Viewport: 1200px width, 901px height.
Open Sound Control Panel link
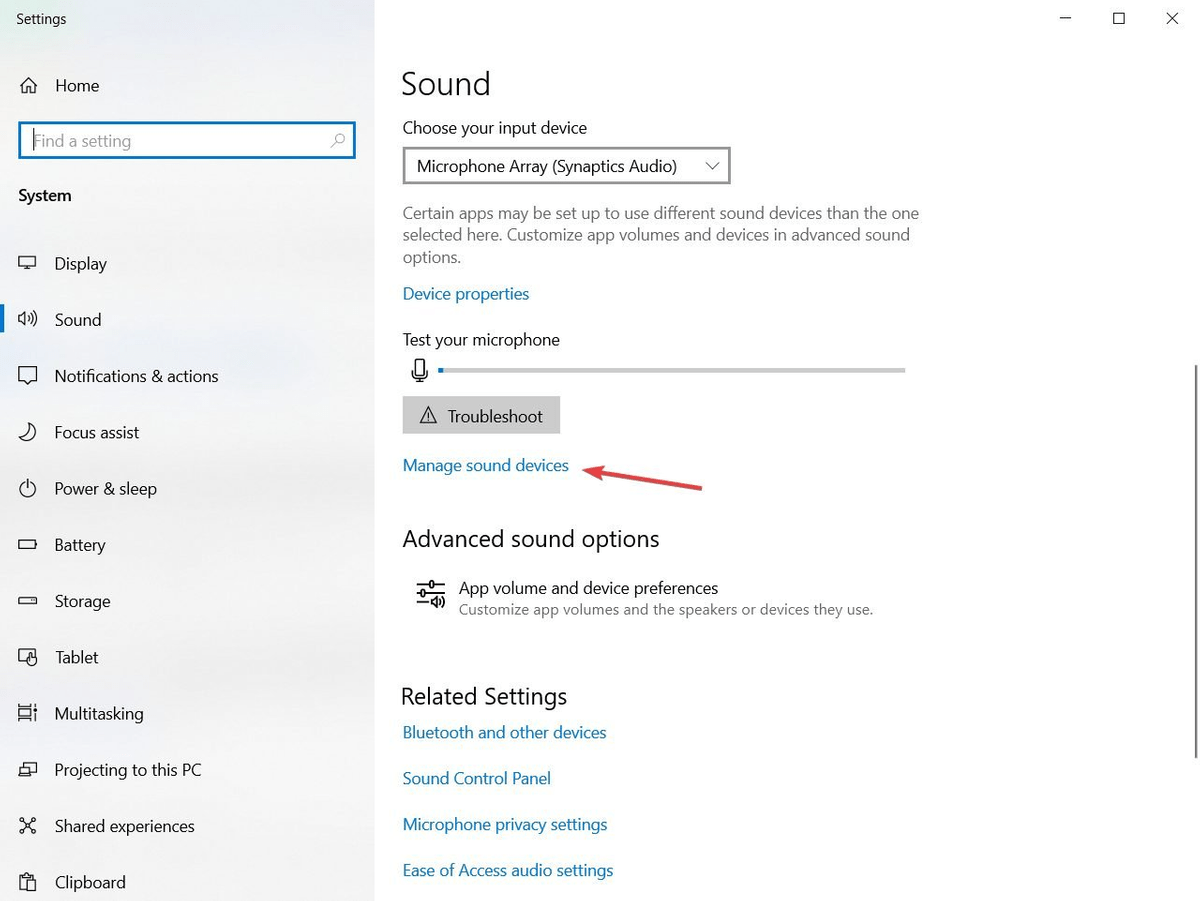coord(476,778)
